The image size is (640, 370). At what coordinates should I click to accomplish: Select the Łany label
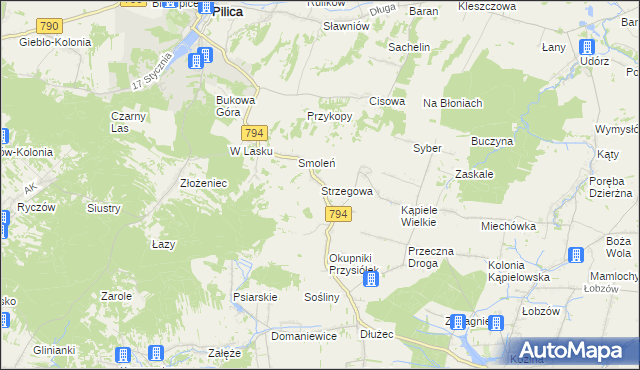point(553,47)
